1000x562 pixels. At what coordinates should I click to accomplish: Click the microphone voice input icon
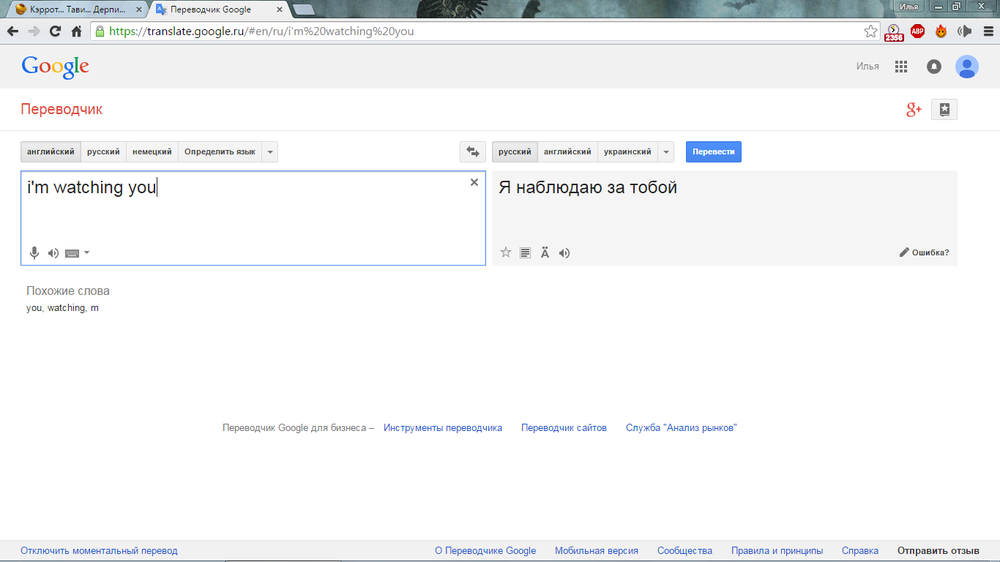[x=34, y=253]
